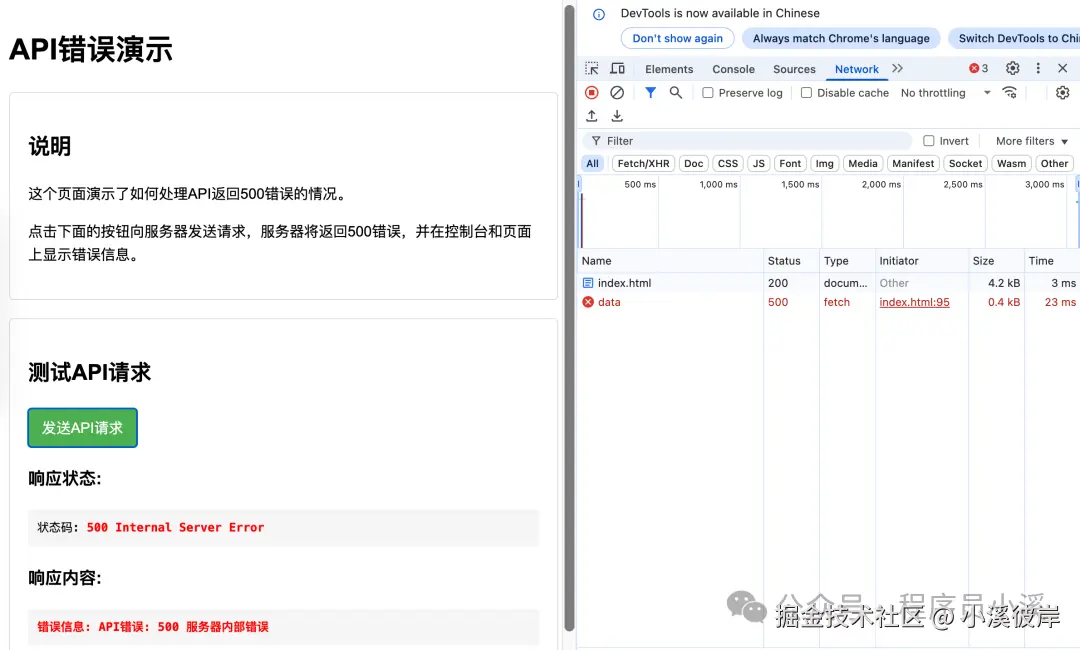1080x650 pixels.
Task: Filter requests by JS type
Action: pos(758,164)
